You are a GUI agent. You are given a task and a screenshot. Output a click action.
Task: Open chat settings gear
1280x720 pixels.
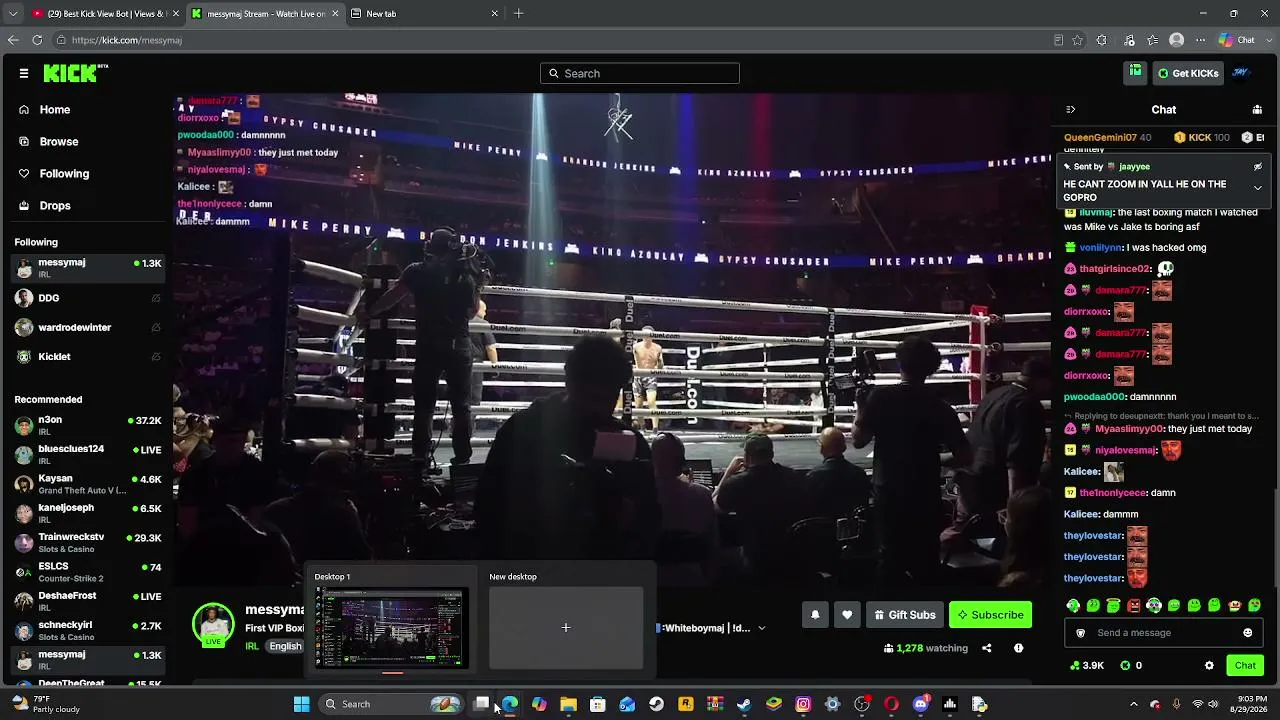coord(1209,665)
